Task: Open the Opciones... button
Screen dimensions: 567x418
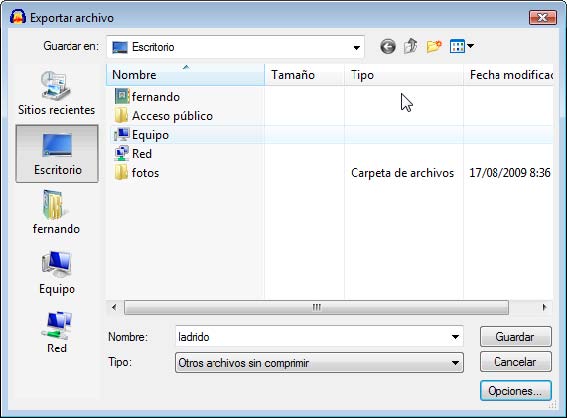Action: point(516,391)
